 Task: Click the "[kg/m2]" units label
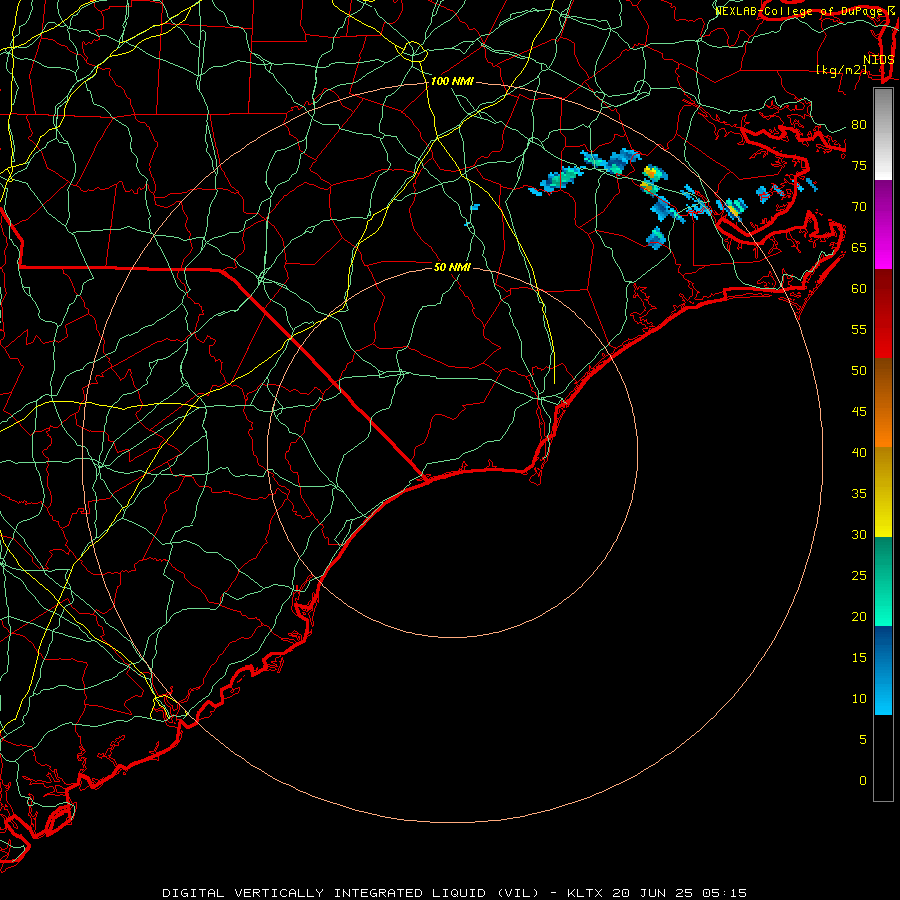(x=842, y=70)
